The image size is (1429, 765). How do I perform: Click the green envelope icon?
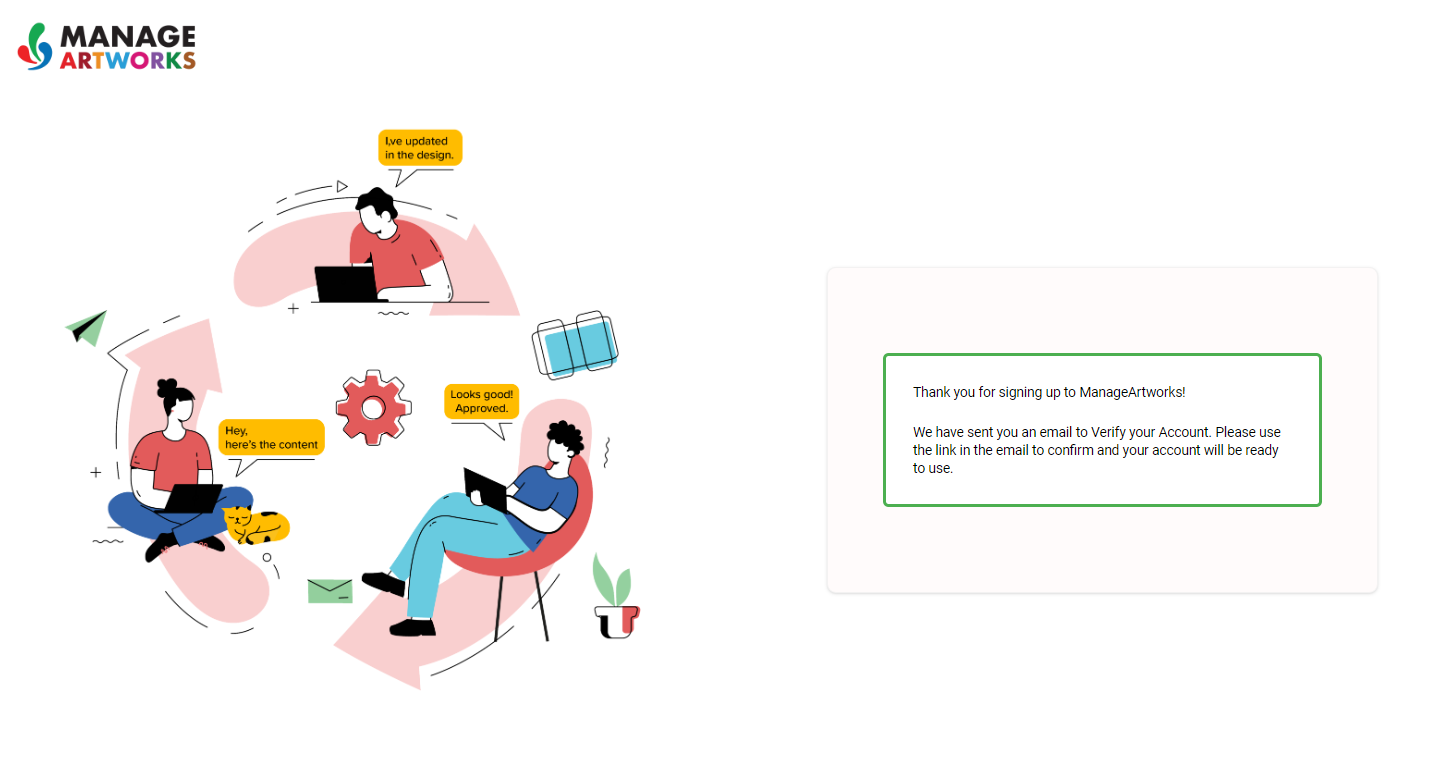(x=330, y=590)
